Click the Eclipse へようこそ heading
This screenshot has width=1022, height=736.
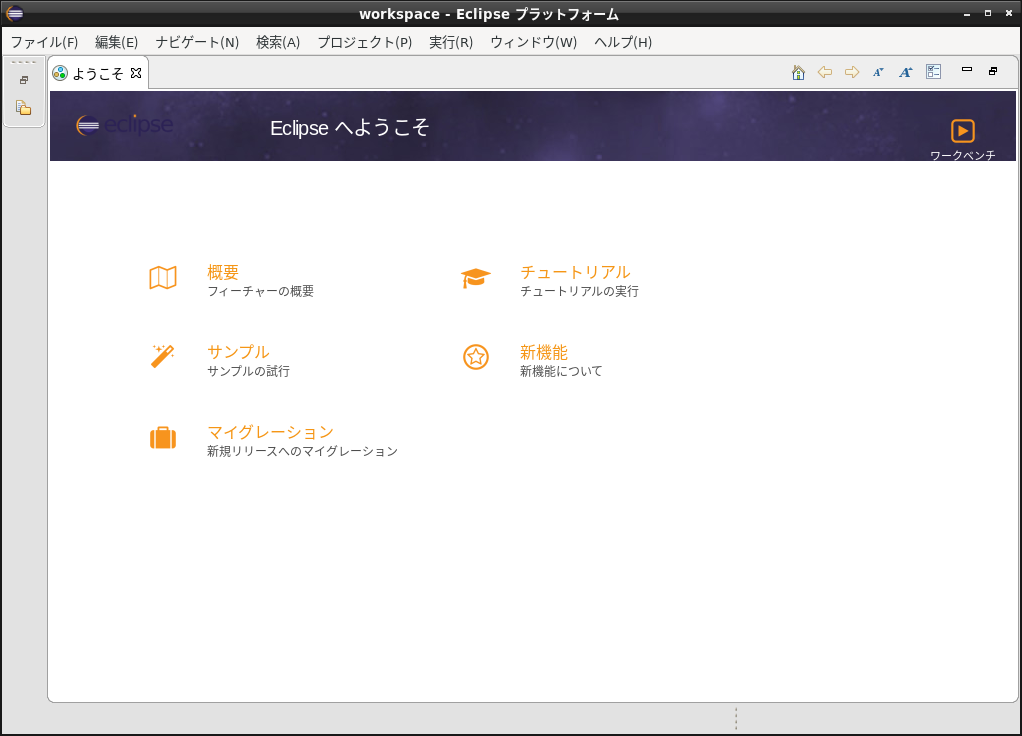coord(349,127)
